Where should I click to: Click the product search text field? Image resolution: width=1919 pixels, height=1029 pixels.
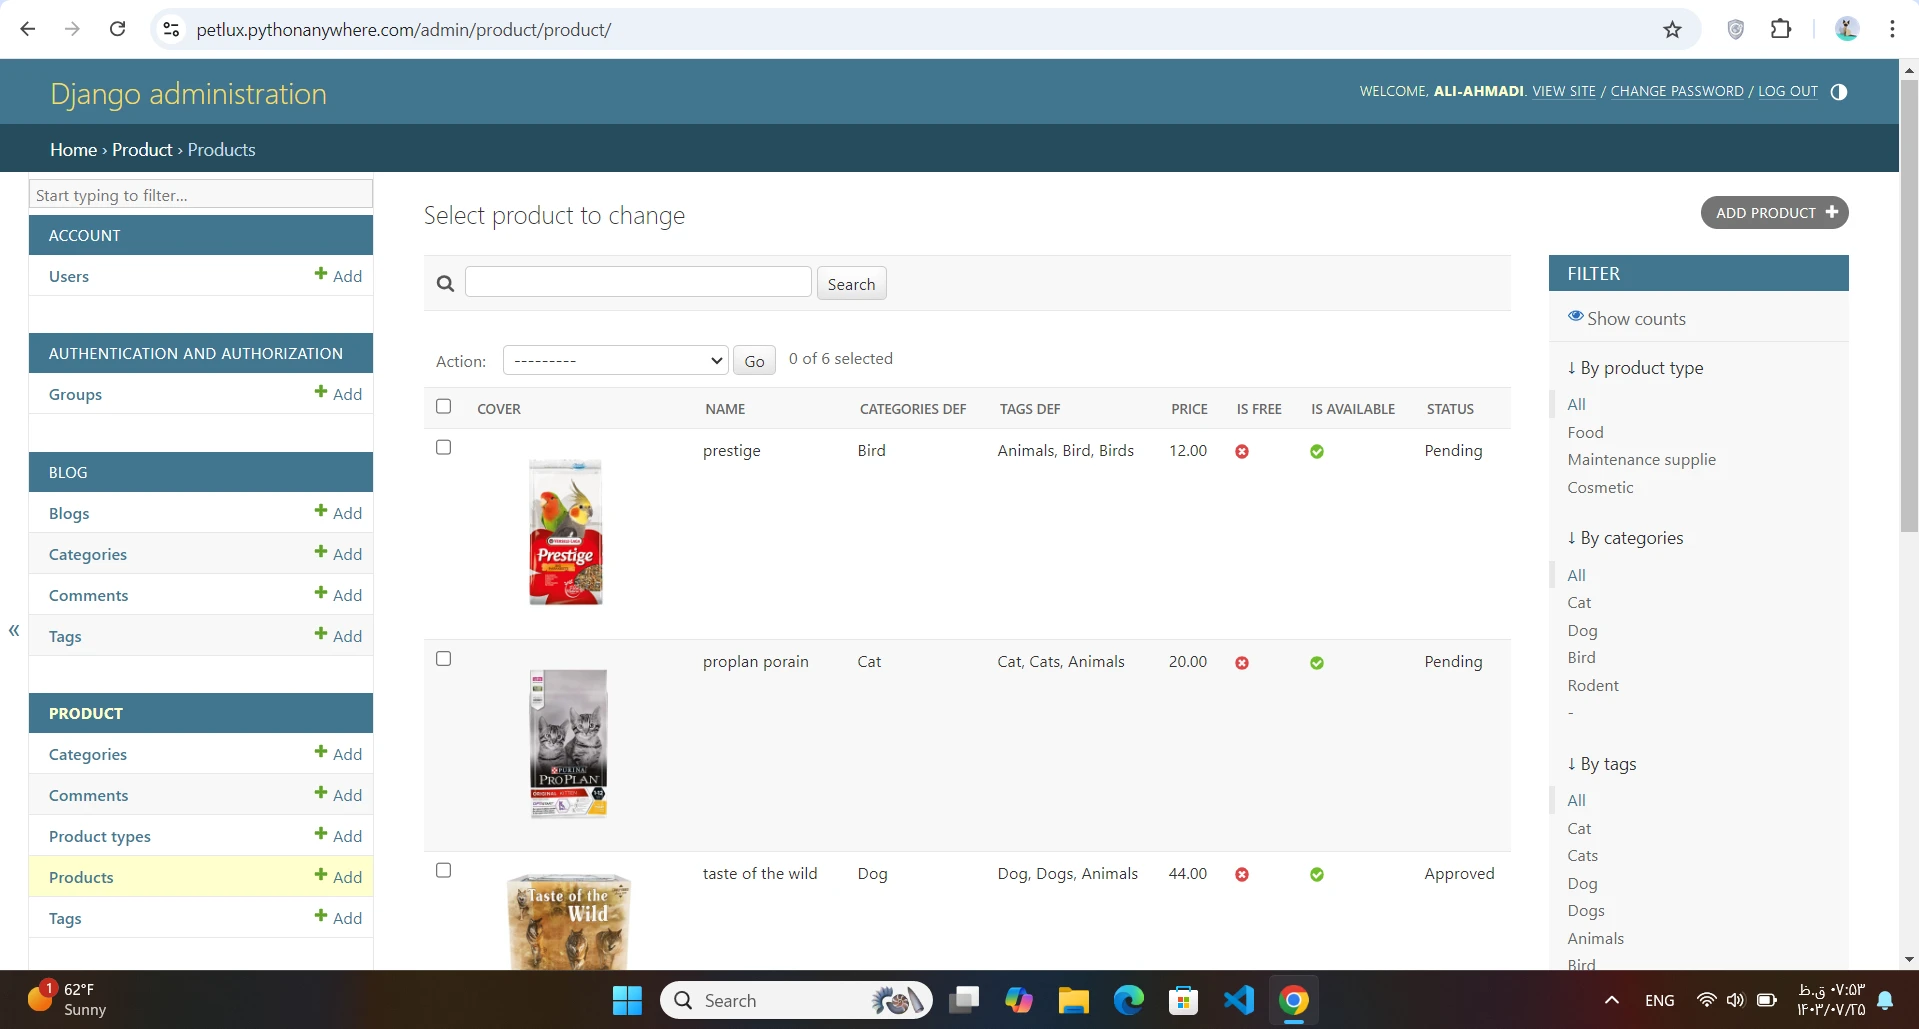pyautogui.click(x=638, y=282)
